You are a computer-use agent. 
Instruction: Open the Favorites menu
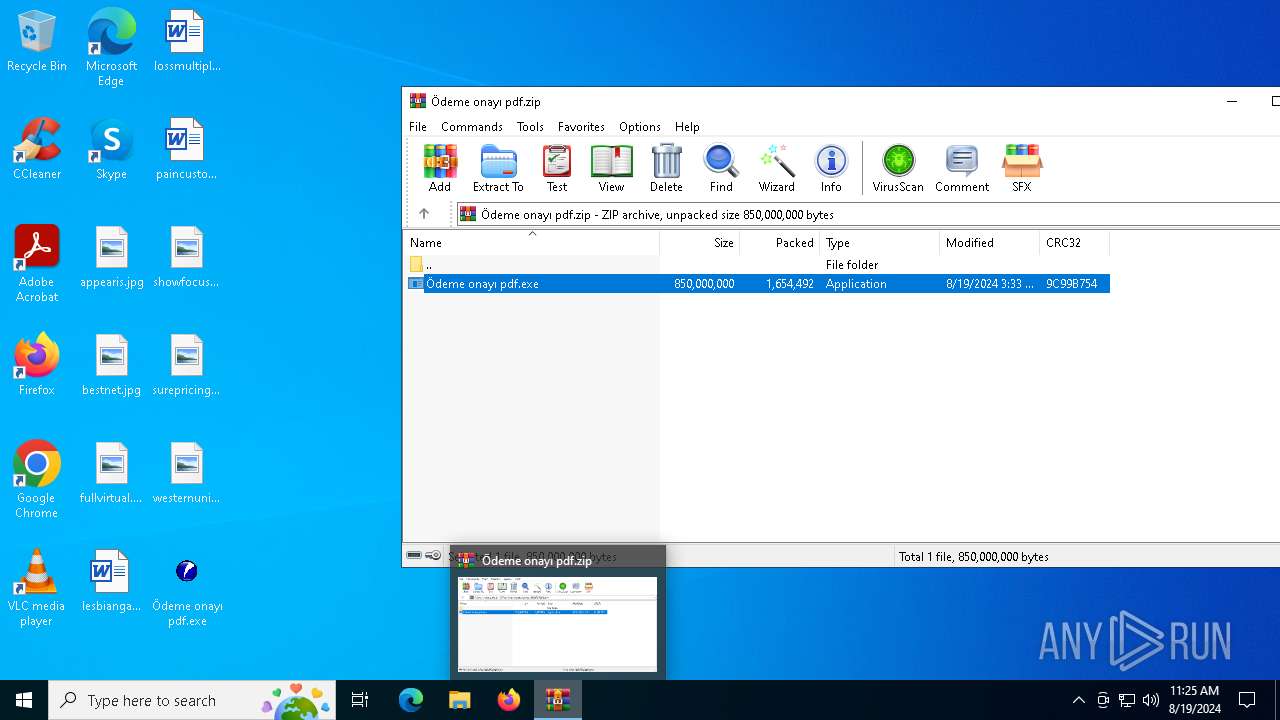[581, 127]
